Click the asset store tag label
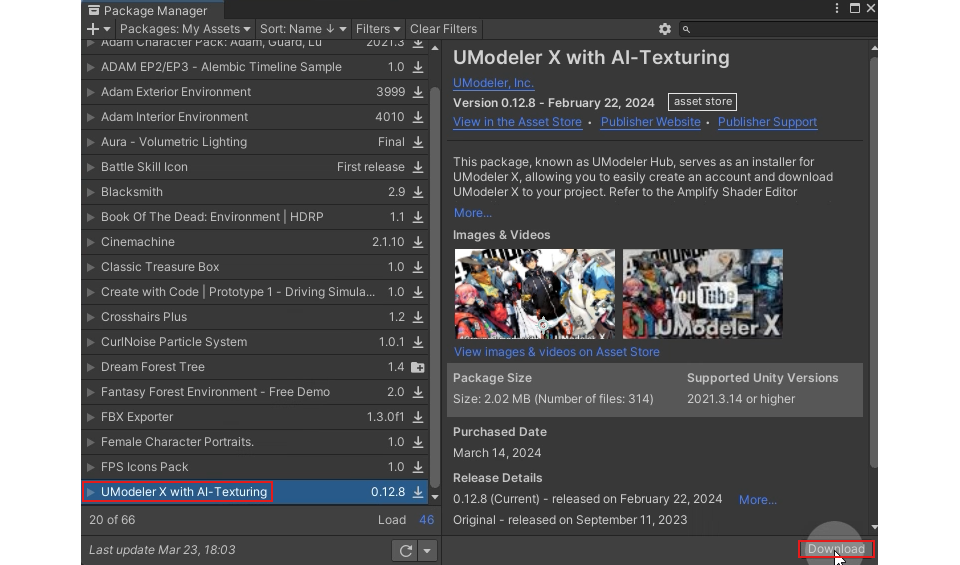The image size is (960, 565). point(702,102)
